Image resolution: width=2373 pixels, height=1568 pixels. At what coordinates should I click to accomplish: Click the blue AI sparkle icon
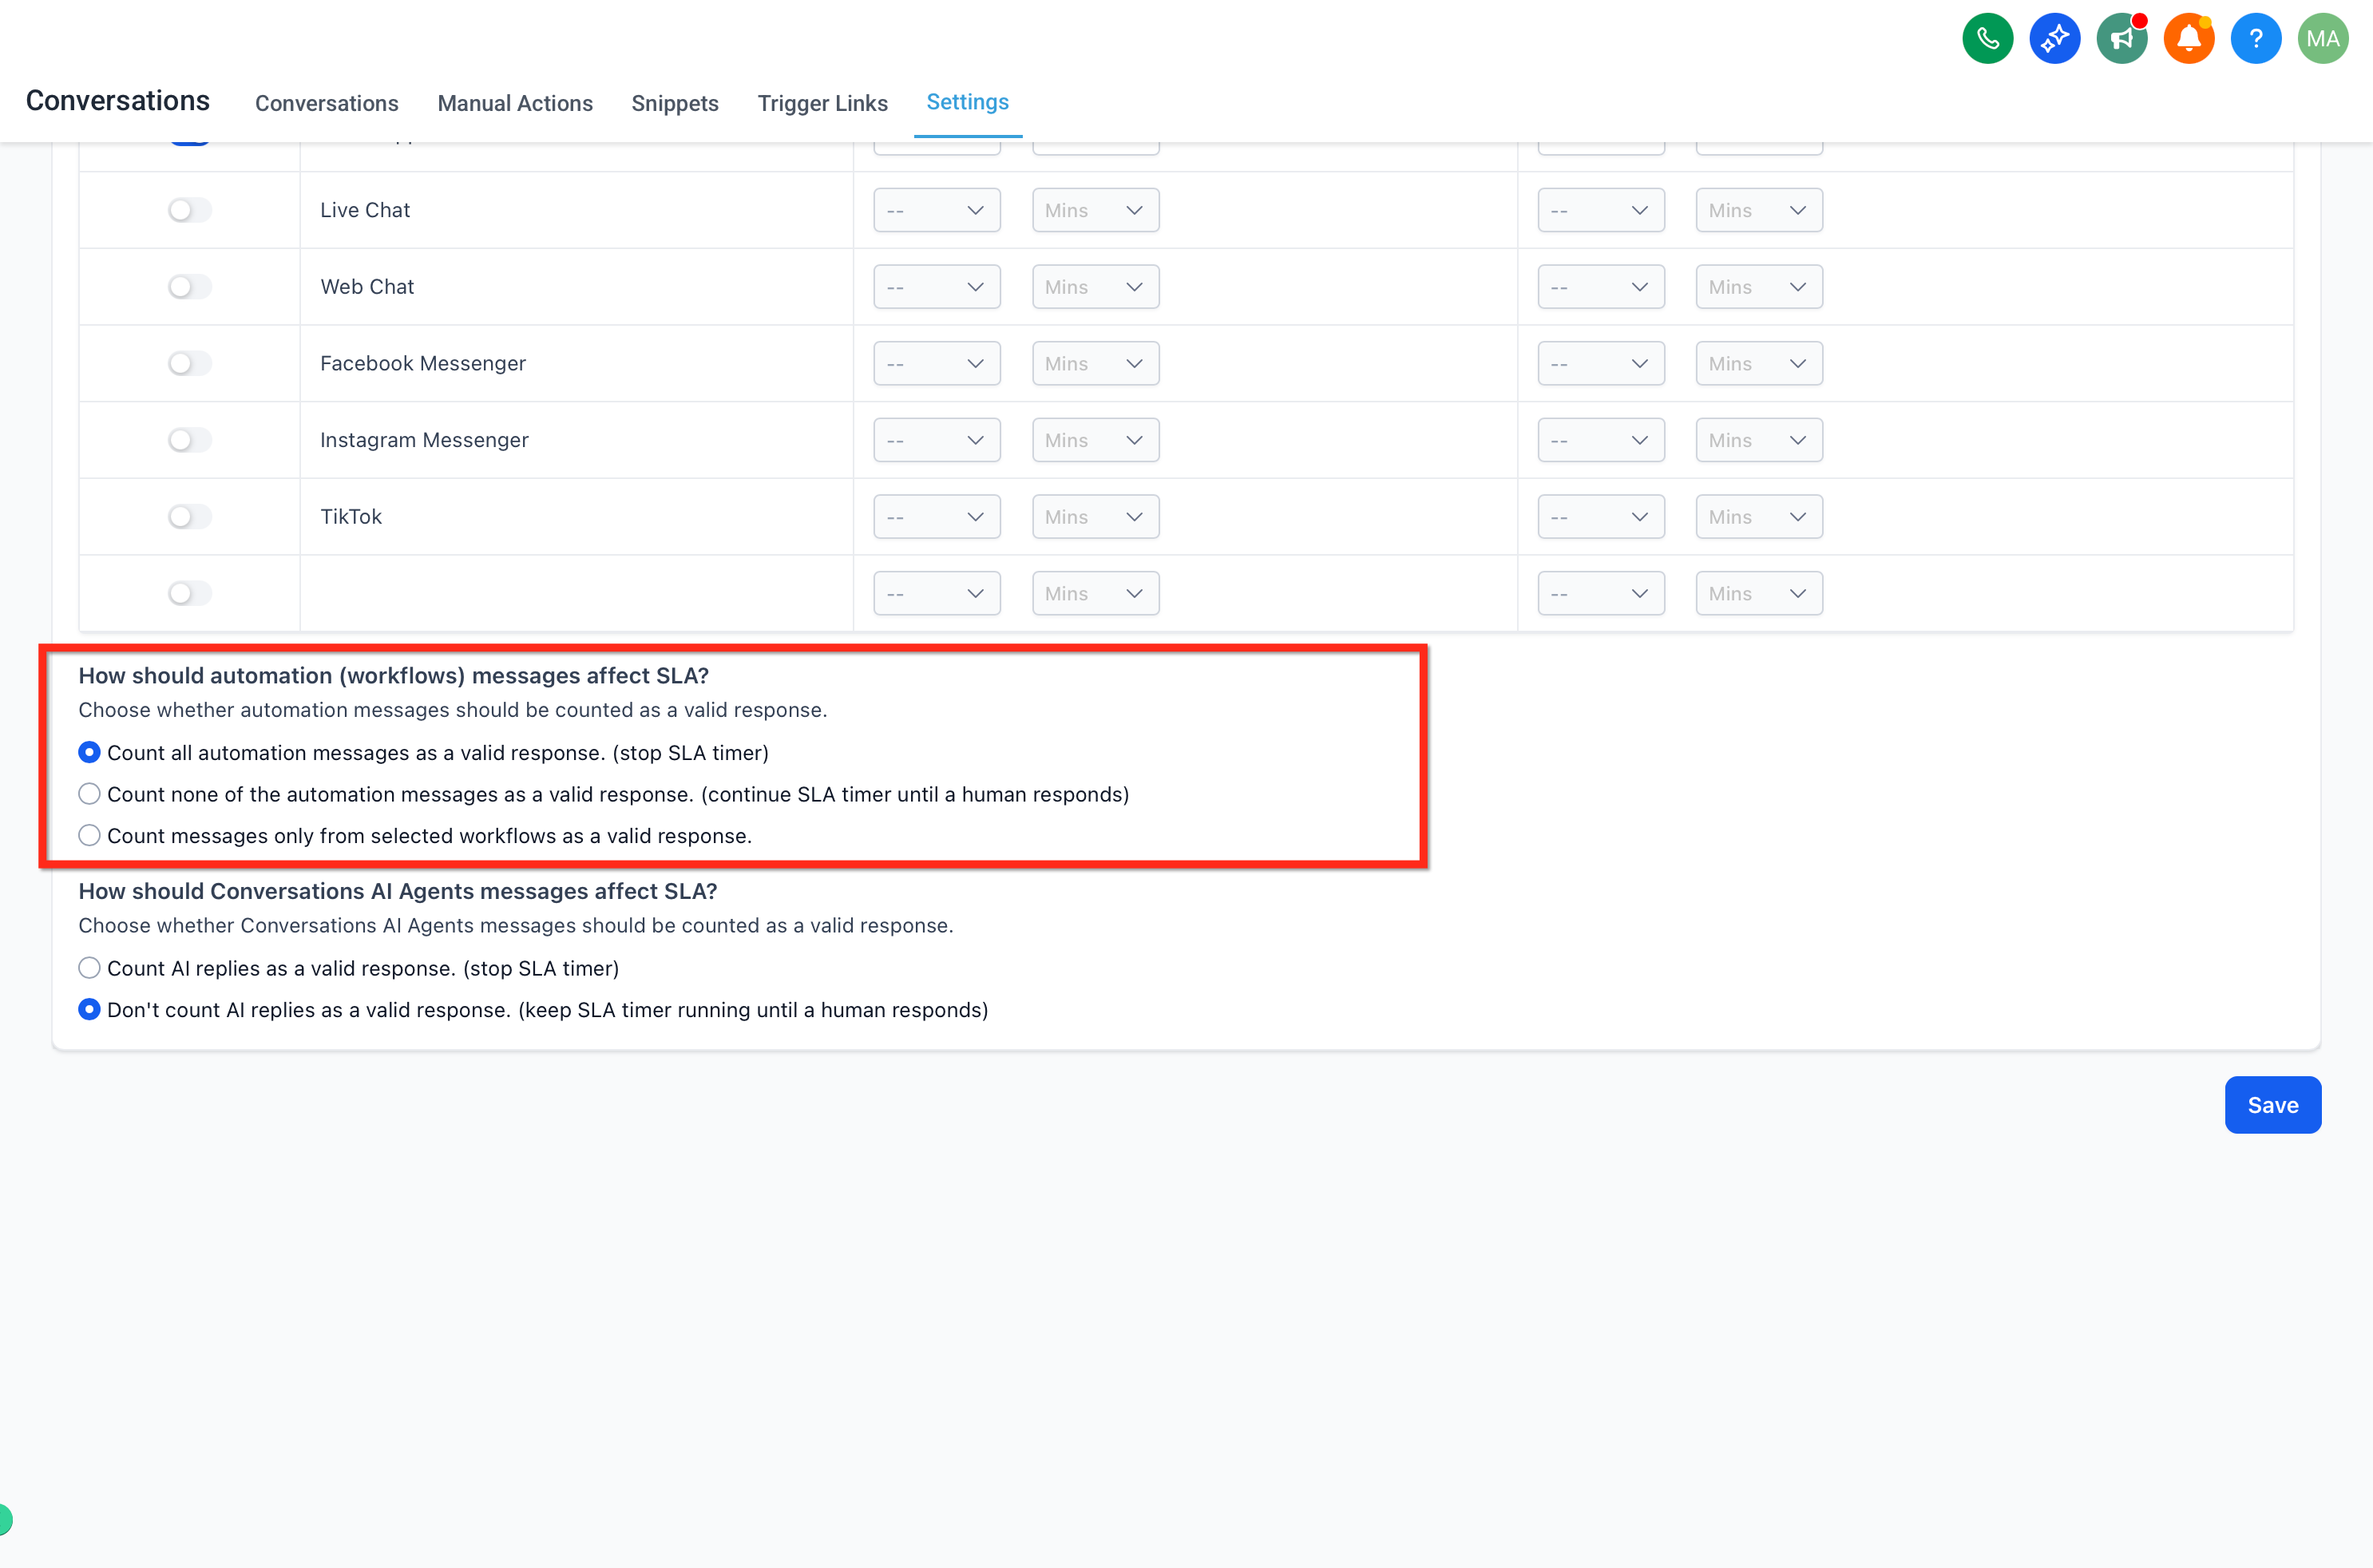coord(2054,39)
